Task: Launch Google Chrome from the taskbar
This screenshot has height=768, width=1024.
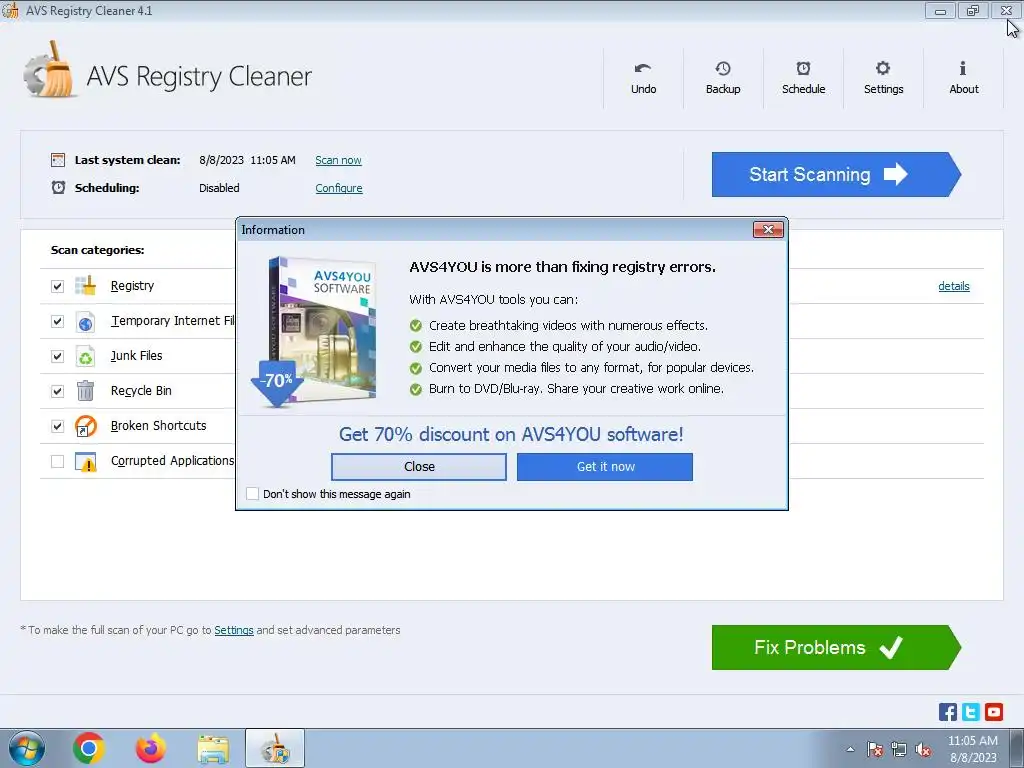Action: [x=89, y=748]
